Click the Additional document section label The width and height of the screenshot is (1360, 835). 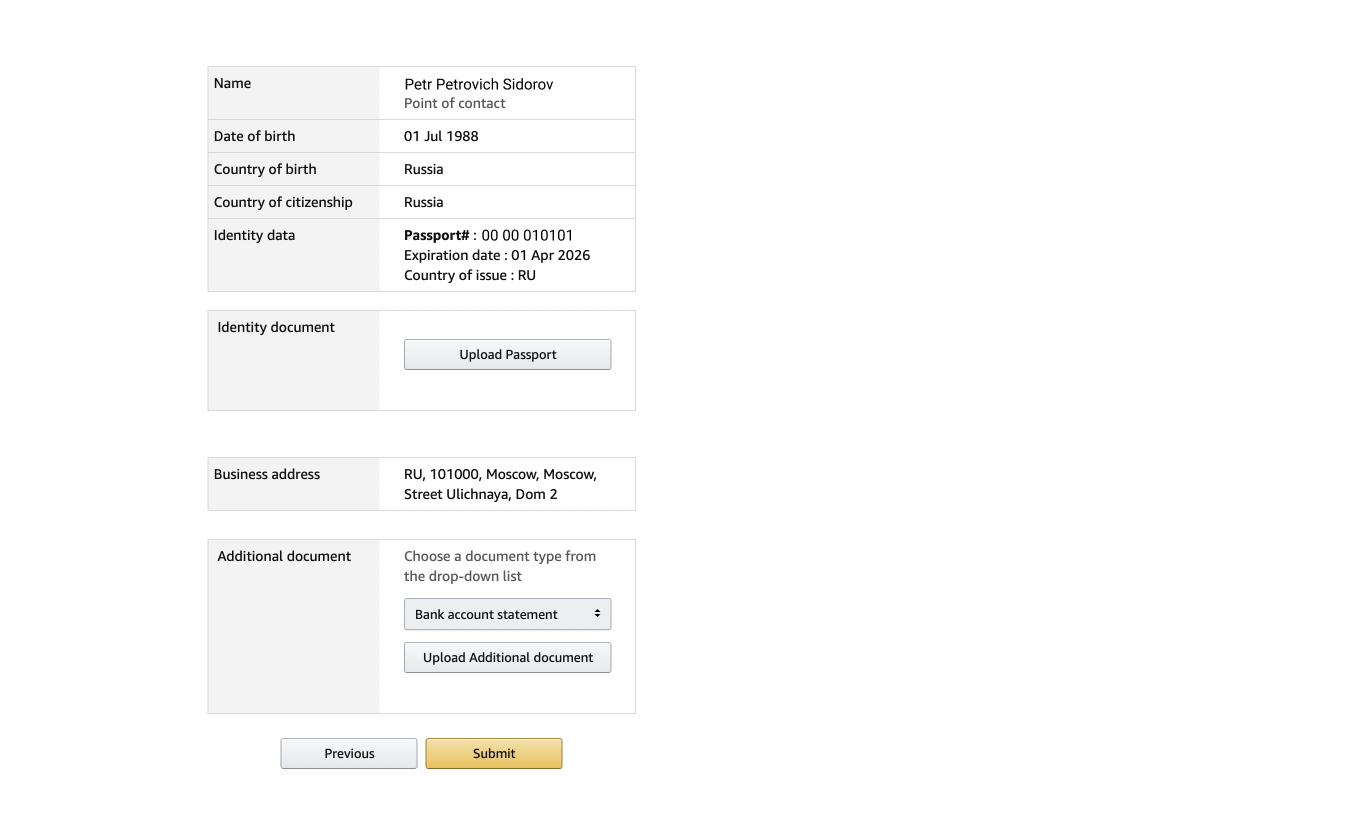(283, 556)
